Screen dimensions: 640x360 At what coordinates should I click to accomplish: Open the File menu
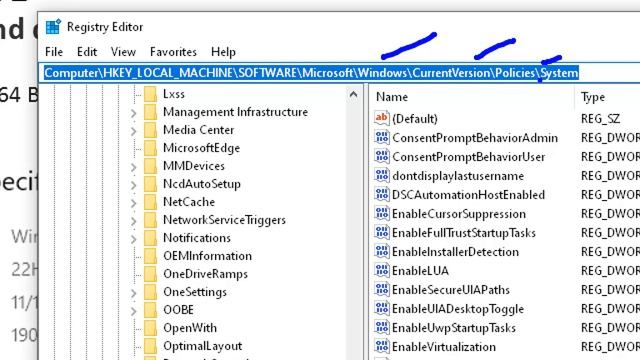point(54,52)
